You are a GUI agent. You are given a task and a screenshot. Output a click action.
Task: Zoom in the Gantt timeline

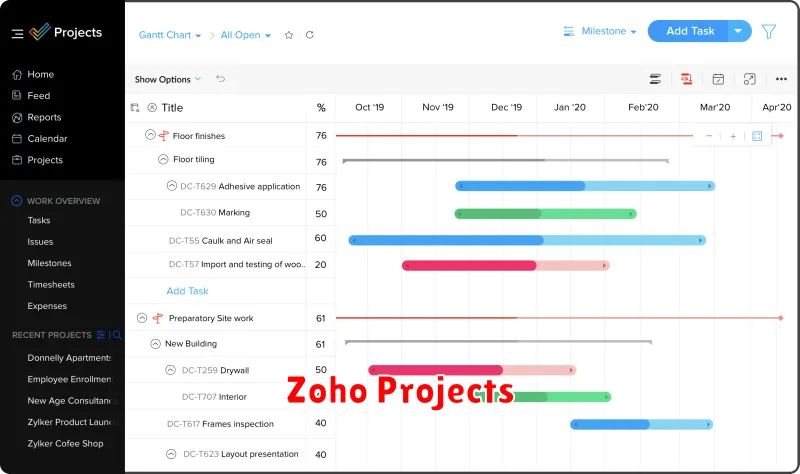point(733,136)
